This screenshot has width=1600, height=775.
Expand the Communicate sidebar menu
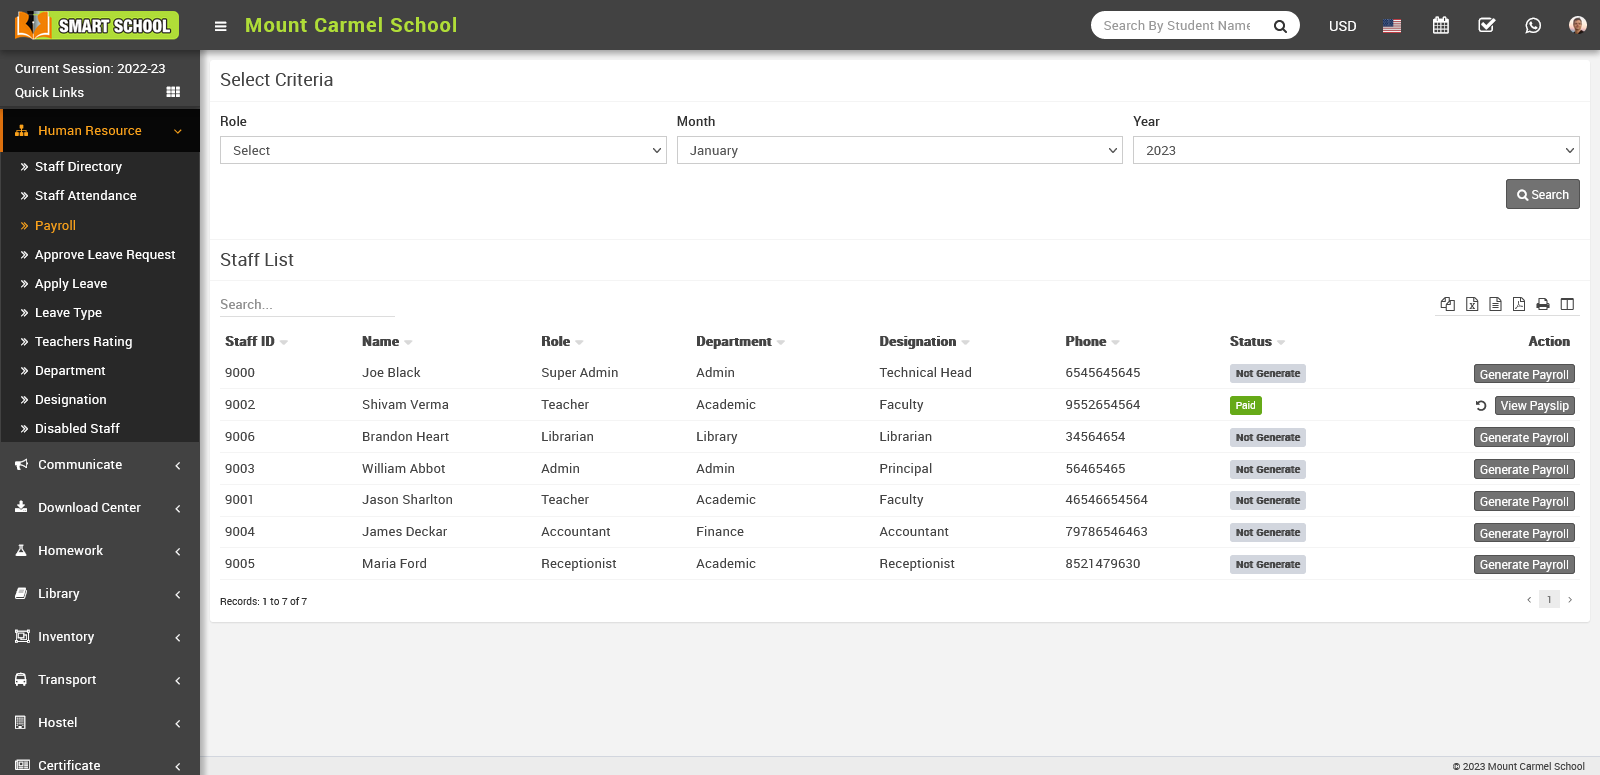click(100, 465)
